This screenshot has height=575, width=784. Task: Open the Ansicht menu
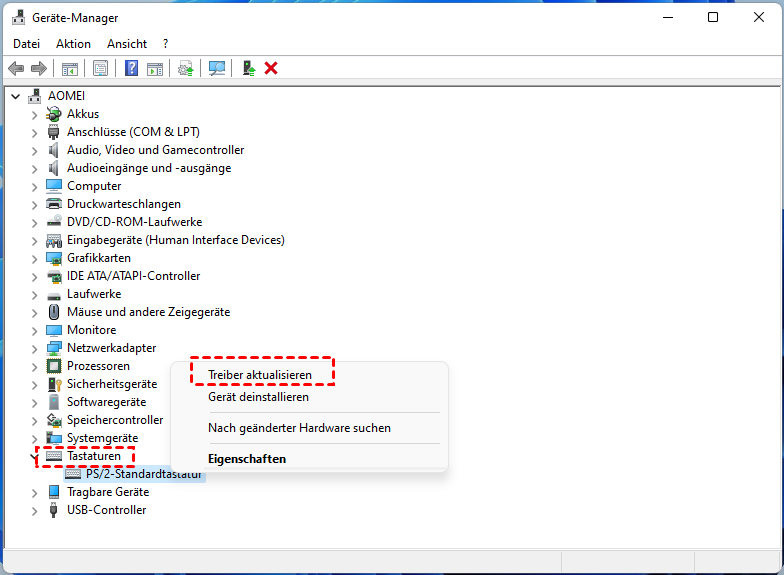[127, 44]
